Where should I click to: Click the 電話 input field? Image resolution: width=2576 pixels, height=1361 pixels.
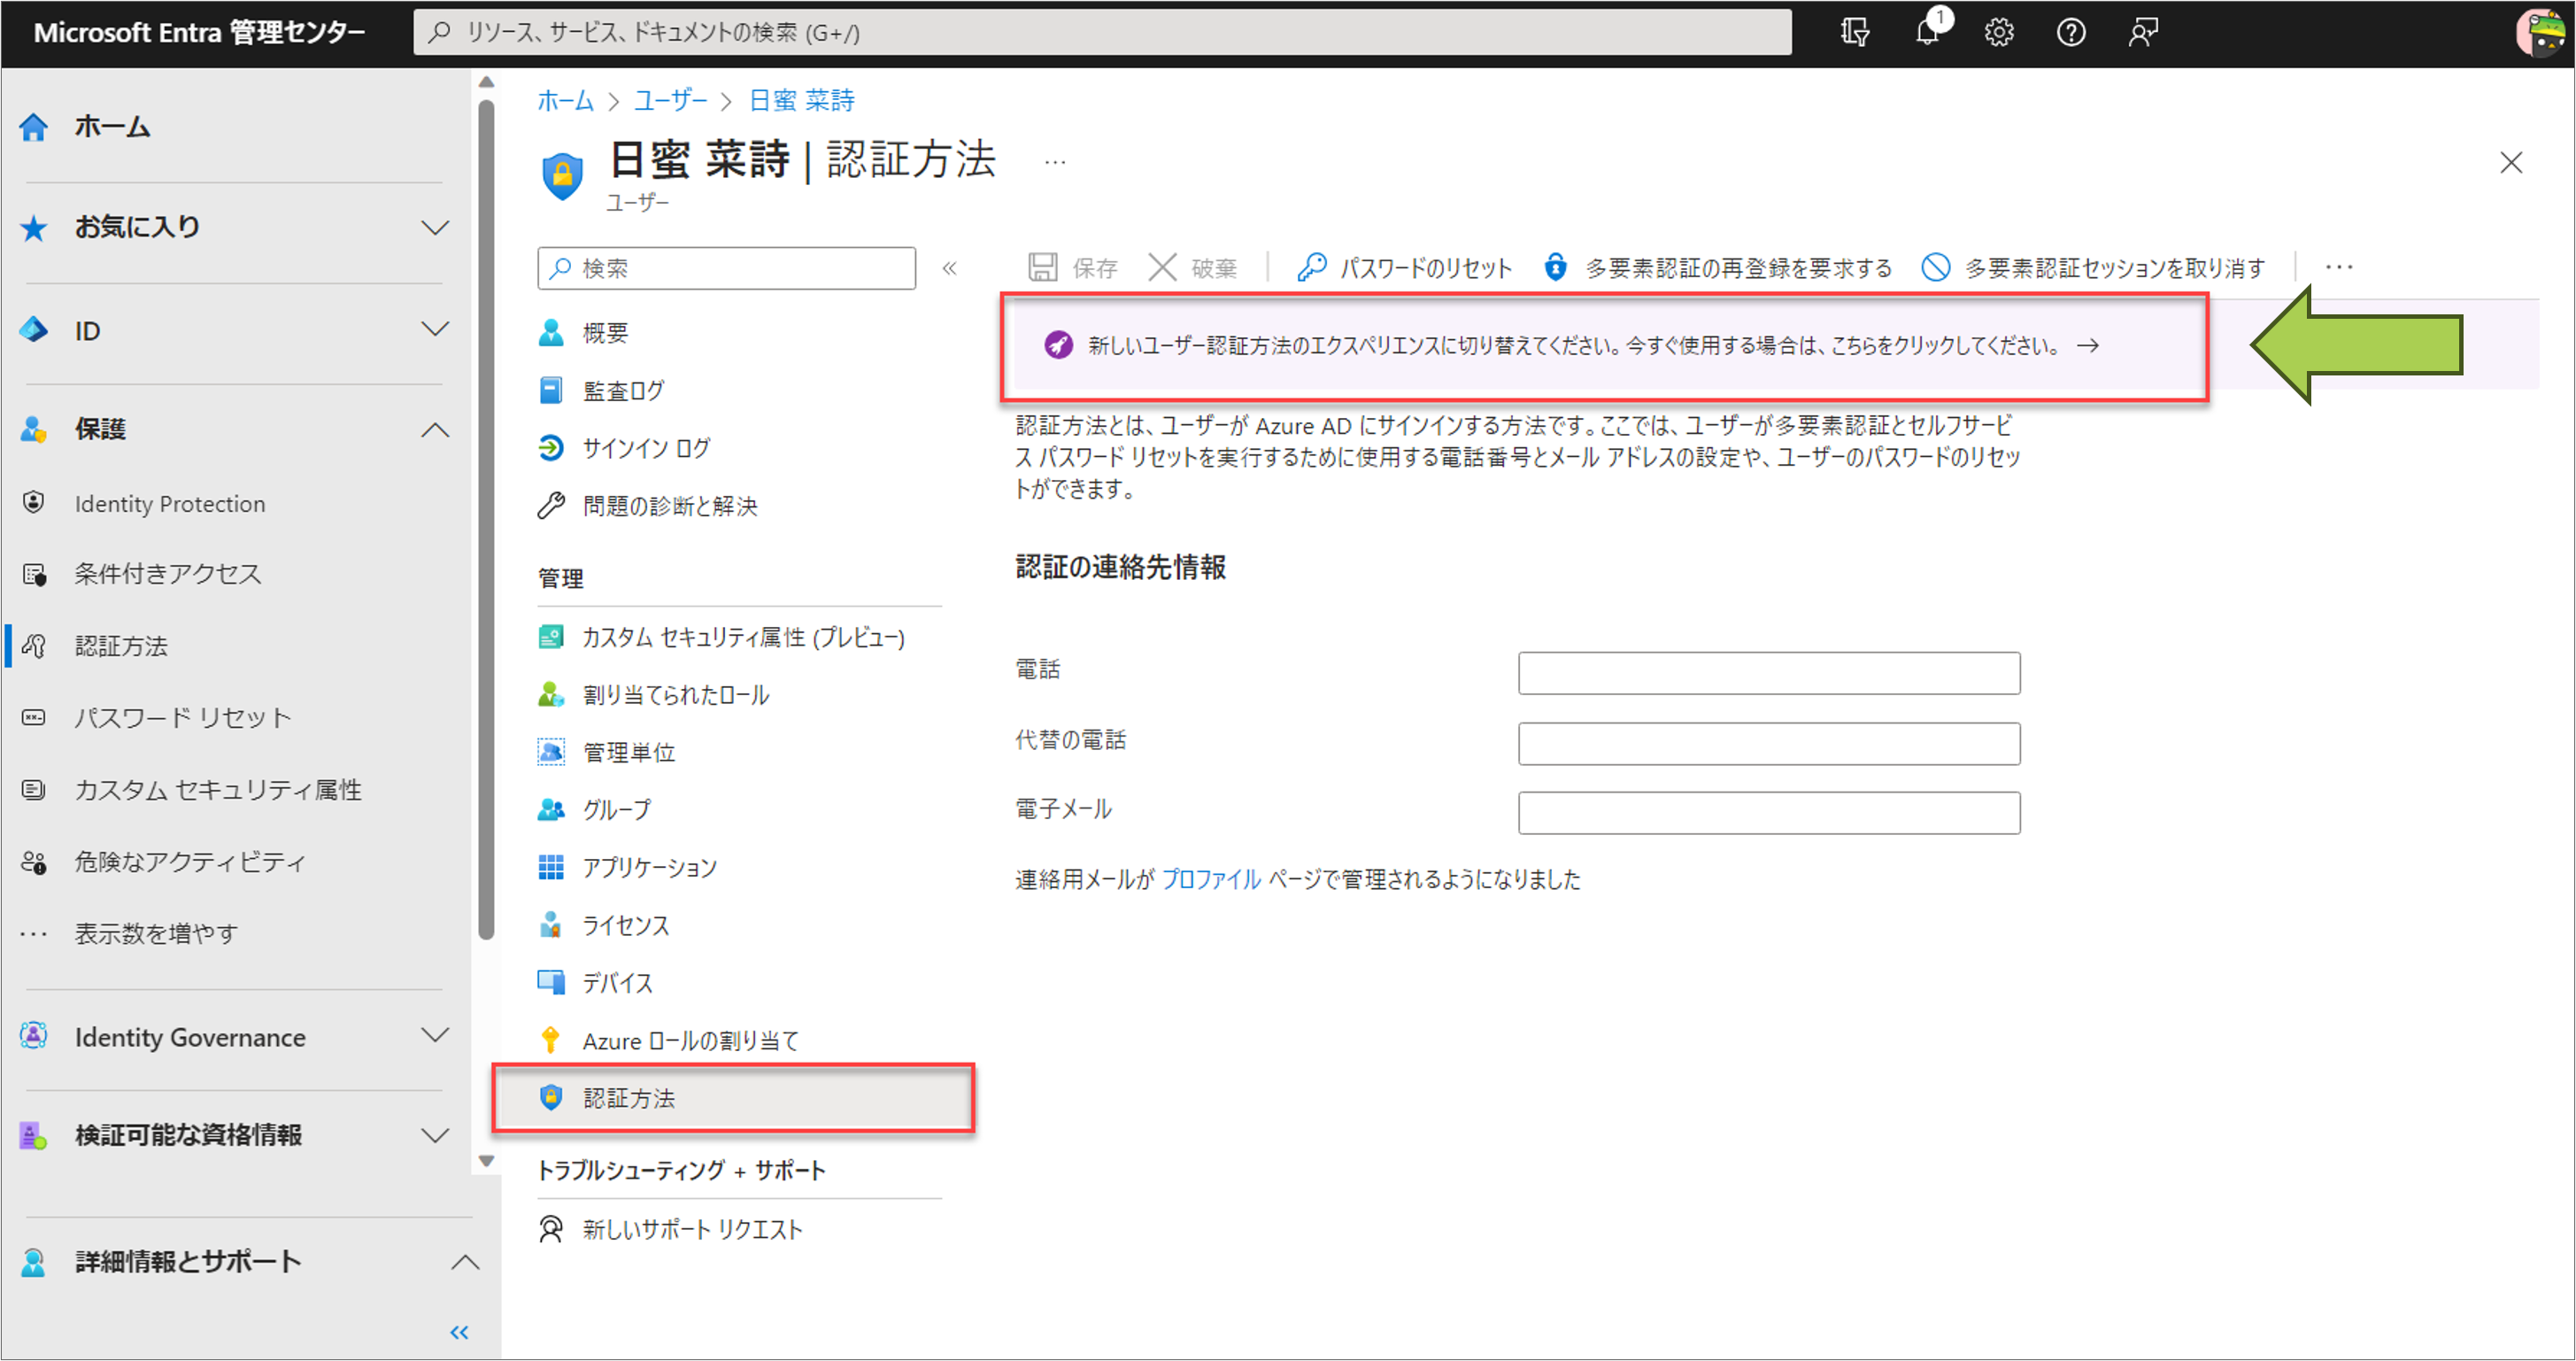[x=1769, y=674]
